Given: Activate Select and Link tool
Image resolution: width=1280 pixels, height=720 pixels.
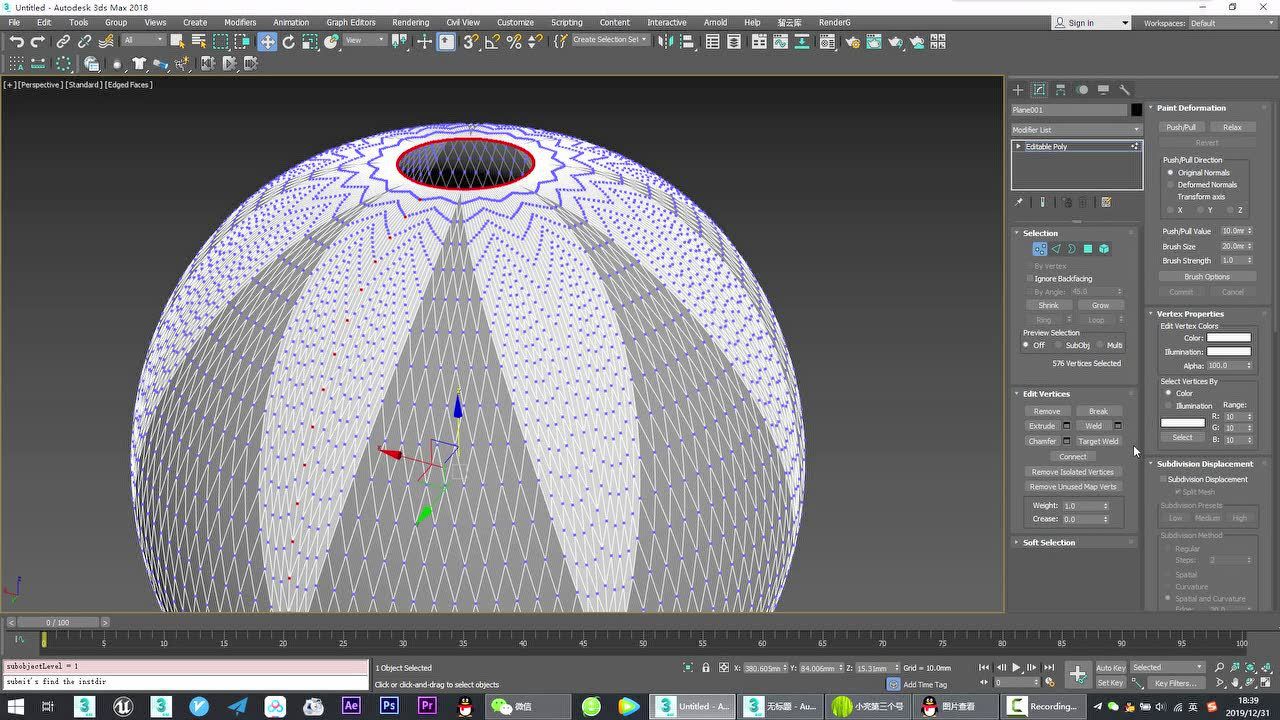Looking at the screenshot, I should [63, 41].
